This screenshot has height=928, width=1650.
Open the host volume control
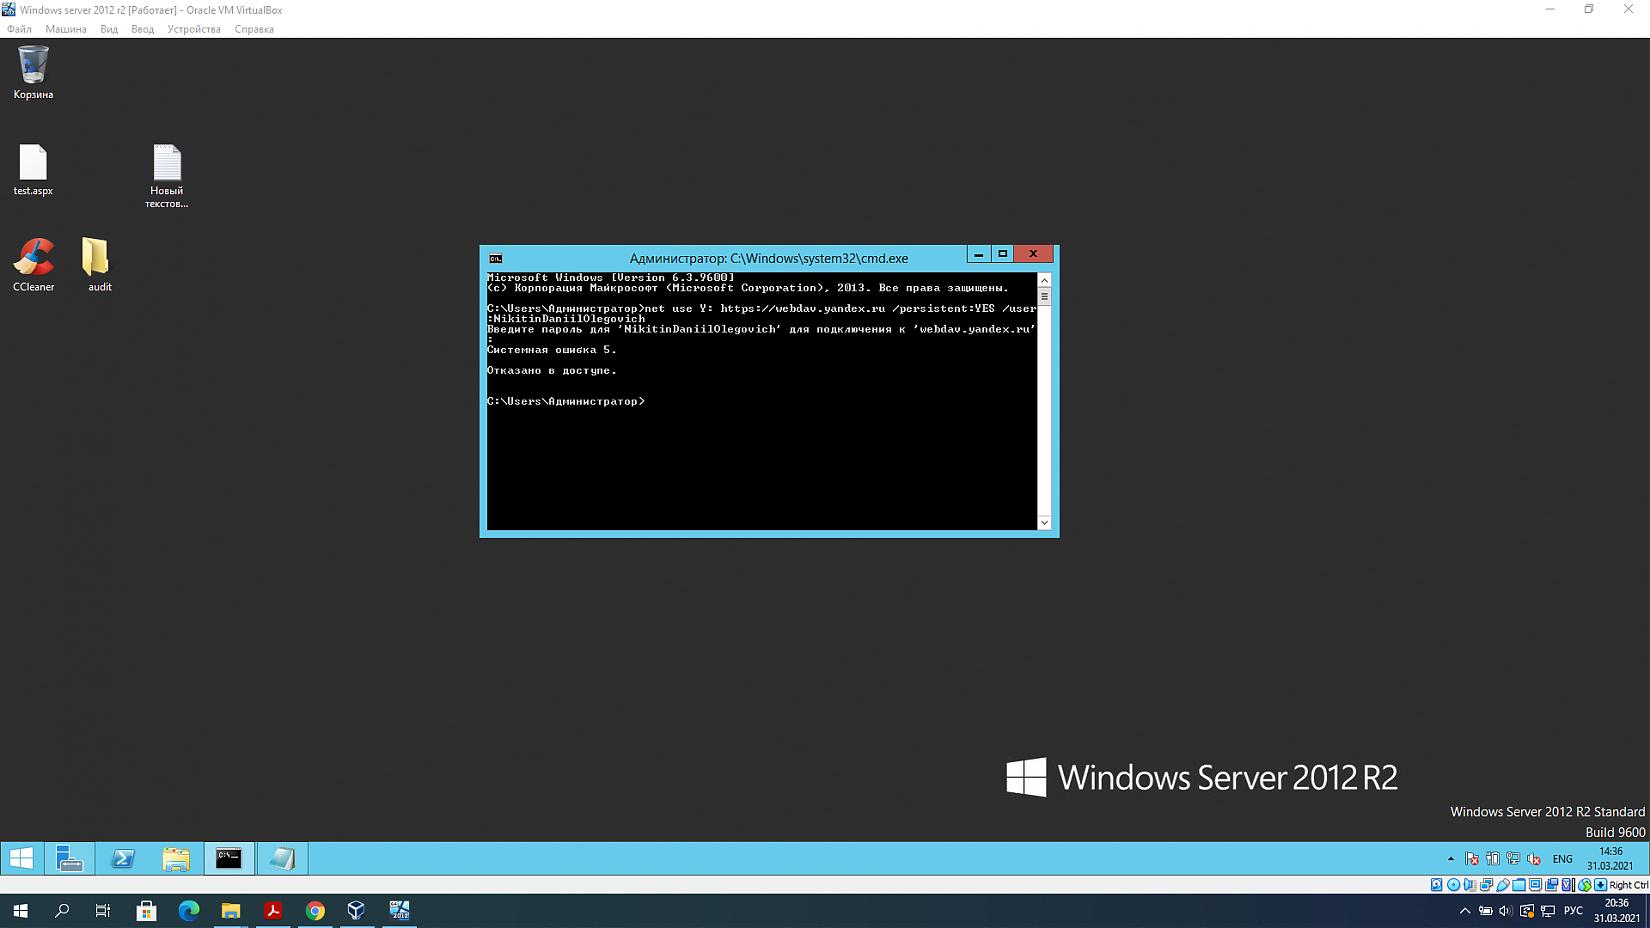[x=1506, y=911]
